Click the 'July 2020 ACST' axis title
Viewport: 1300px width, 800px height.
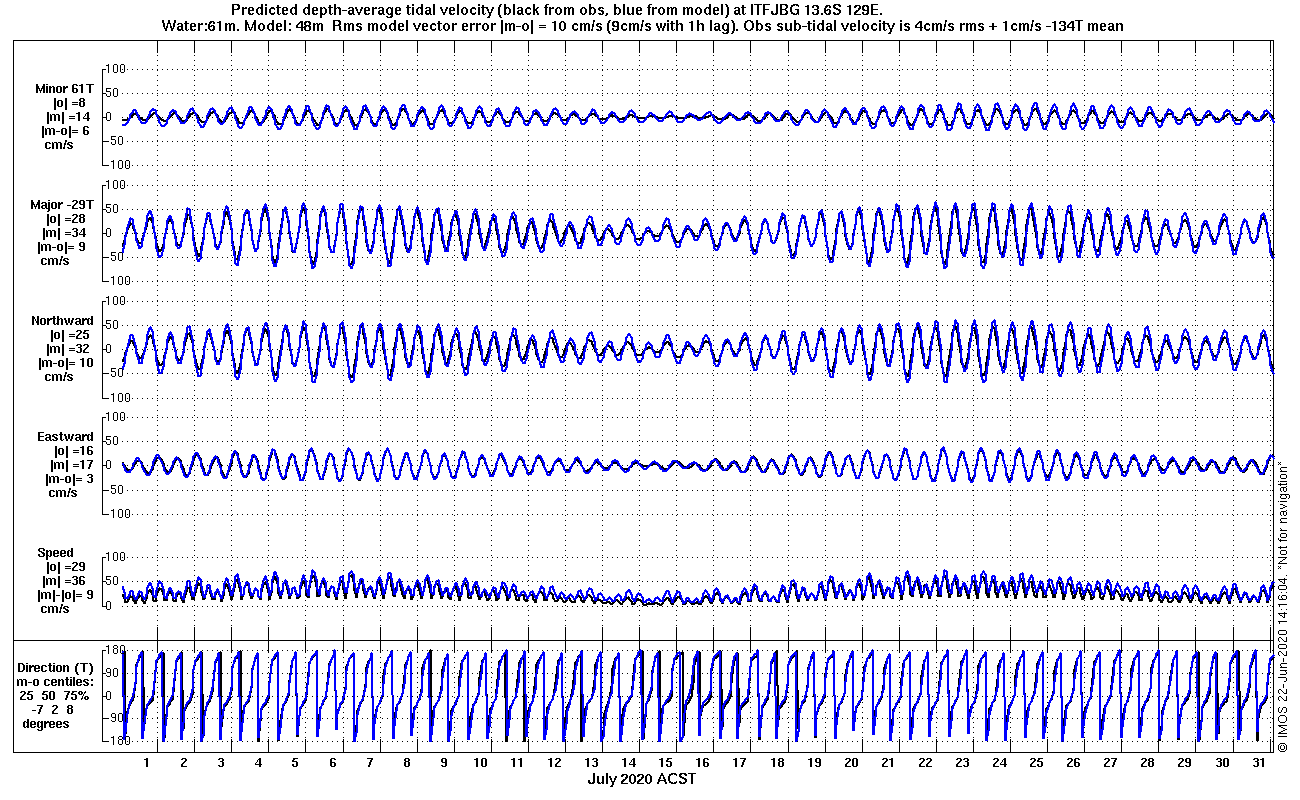[641, 778]
